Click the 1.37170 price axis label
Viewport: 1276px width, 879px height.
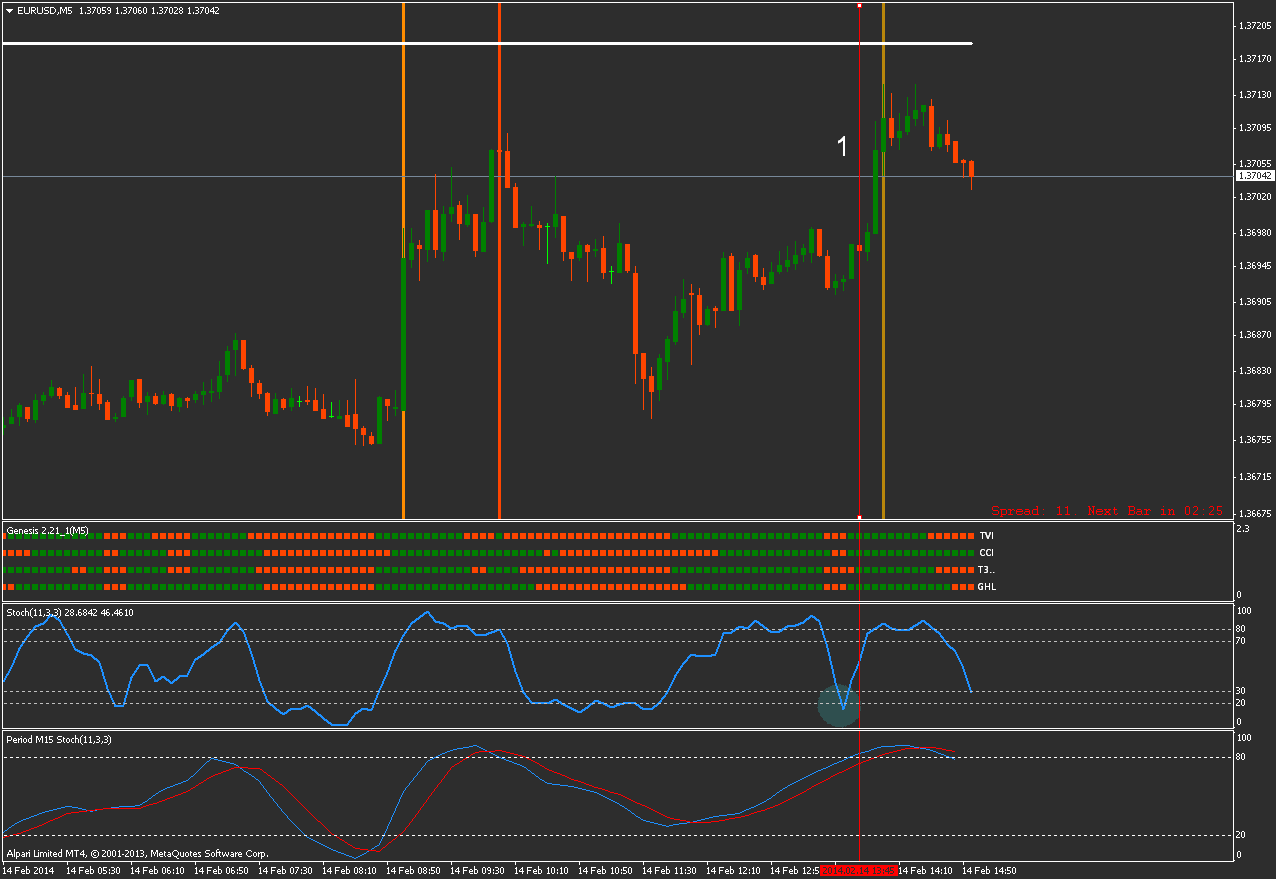point(1254,59)
